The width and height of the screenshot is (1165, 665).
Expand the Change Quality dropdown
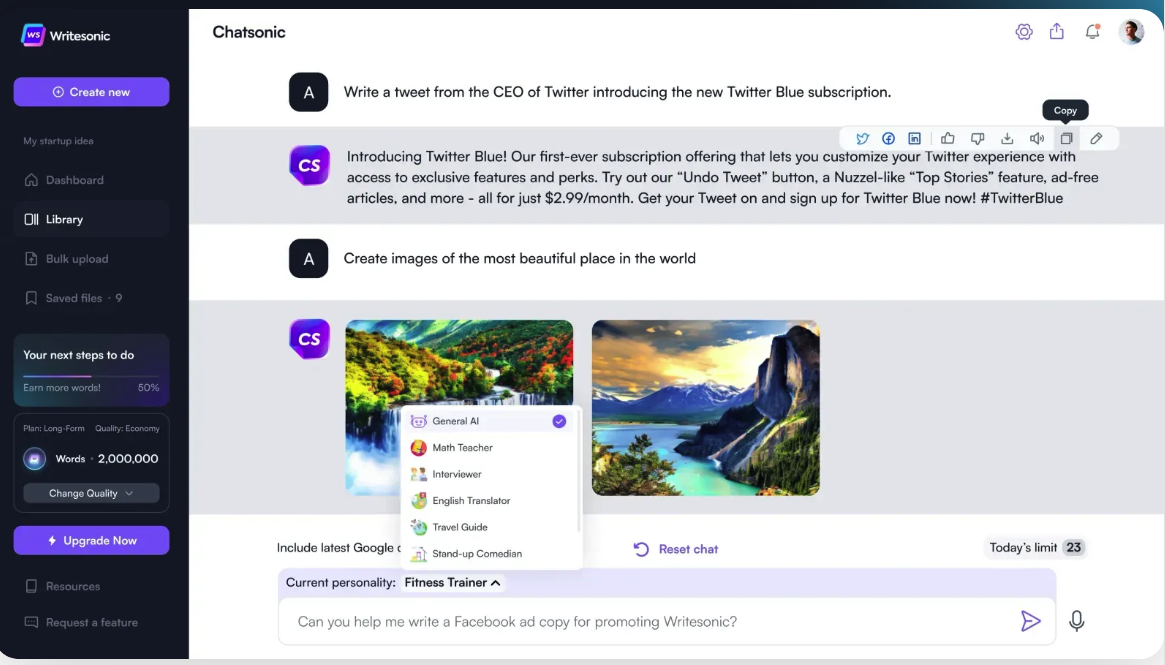(x=91, y=493)
